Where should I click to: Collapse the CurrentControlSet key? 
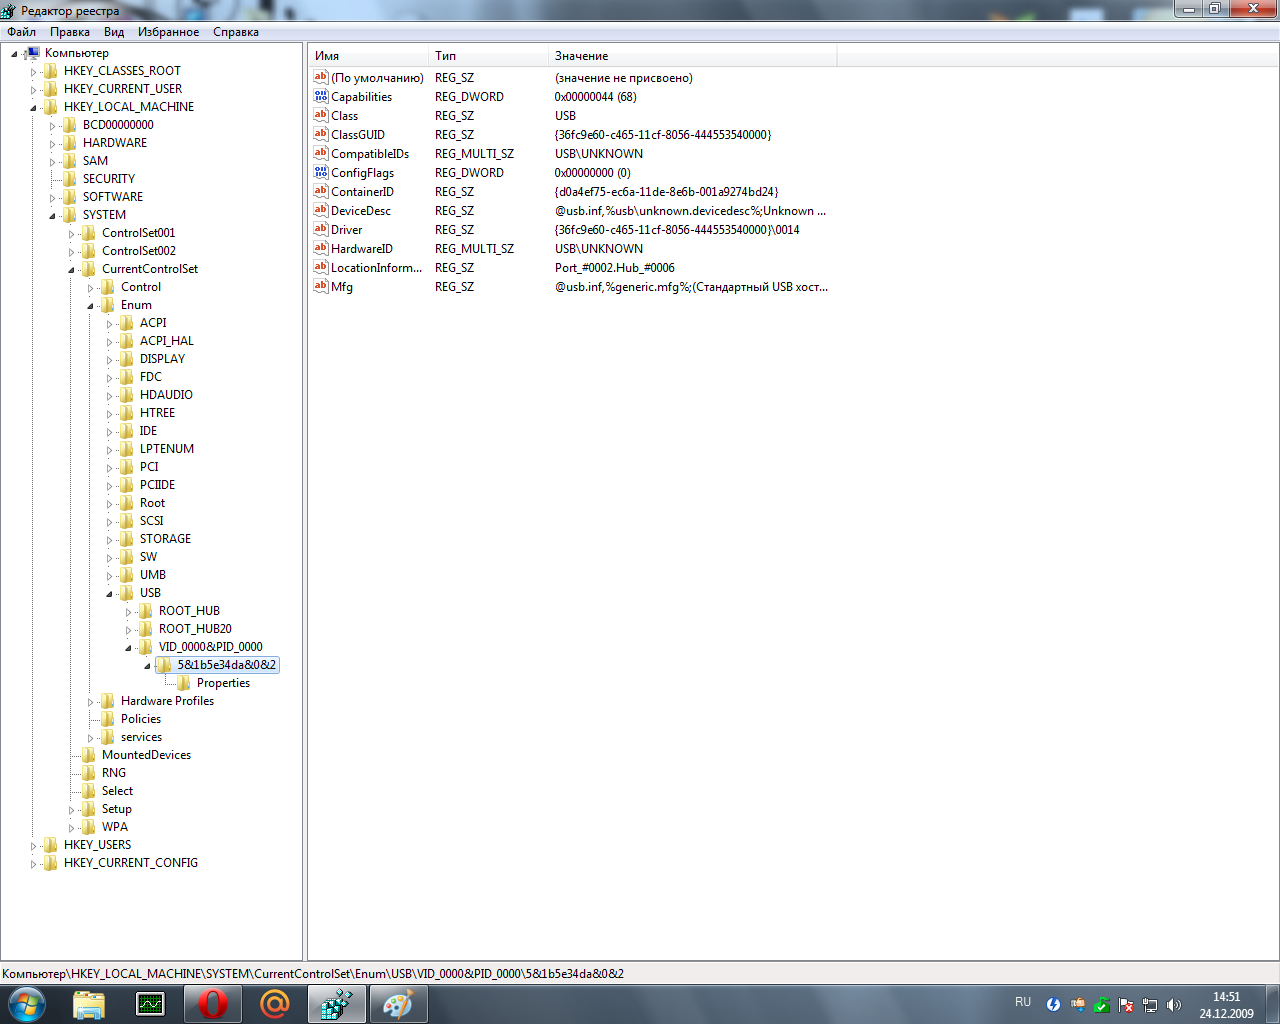tap(71, 270)
